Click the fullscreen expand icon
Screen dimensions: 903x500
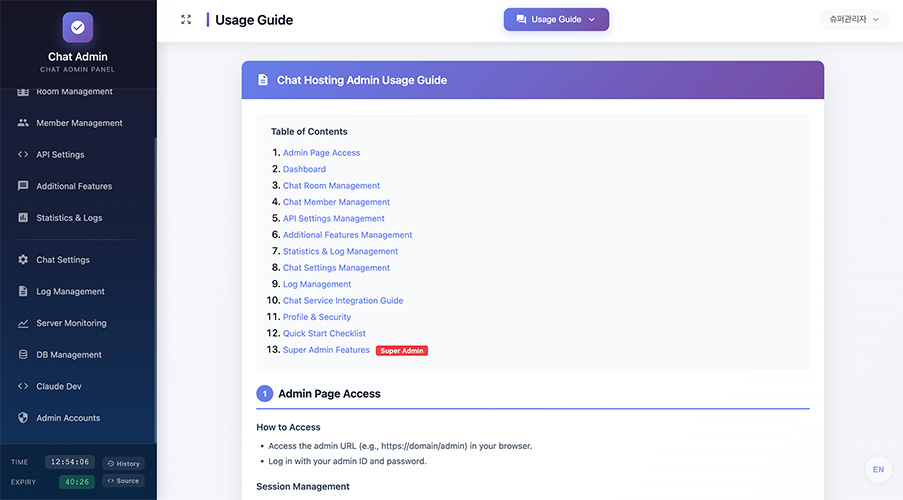click(x=186, y=20)
